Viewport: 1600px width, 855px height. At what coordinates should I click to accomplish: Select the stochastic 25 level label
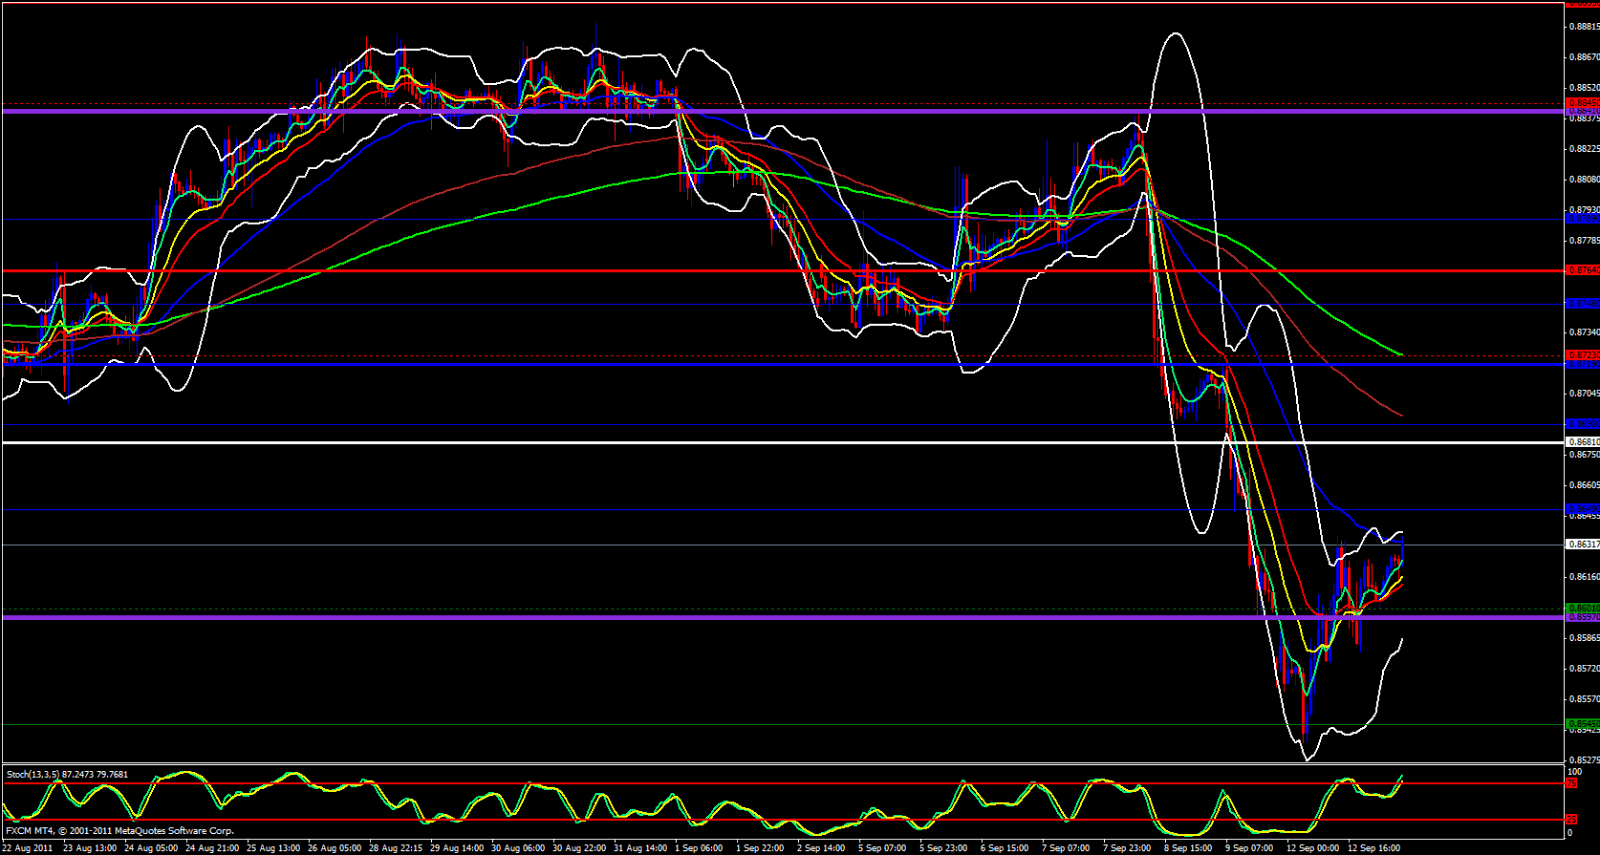point(1571,820)
